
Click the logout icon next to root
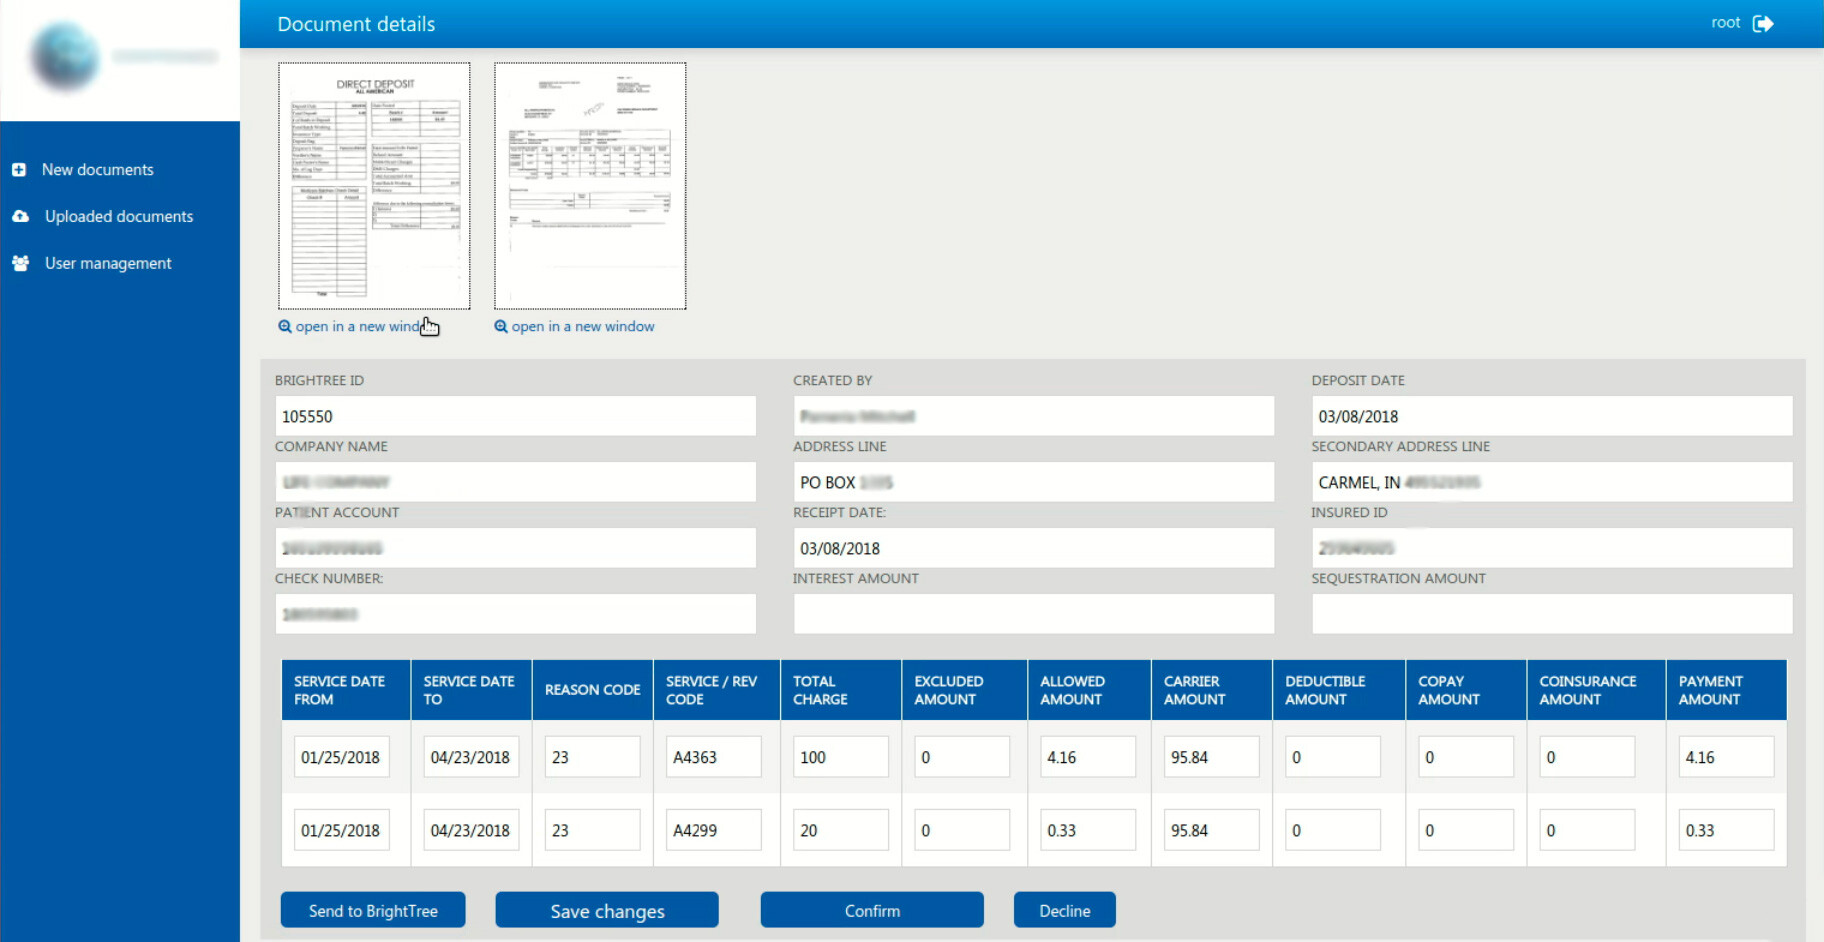pyautogui.click(x=1763, y=23)
